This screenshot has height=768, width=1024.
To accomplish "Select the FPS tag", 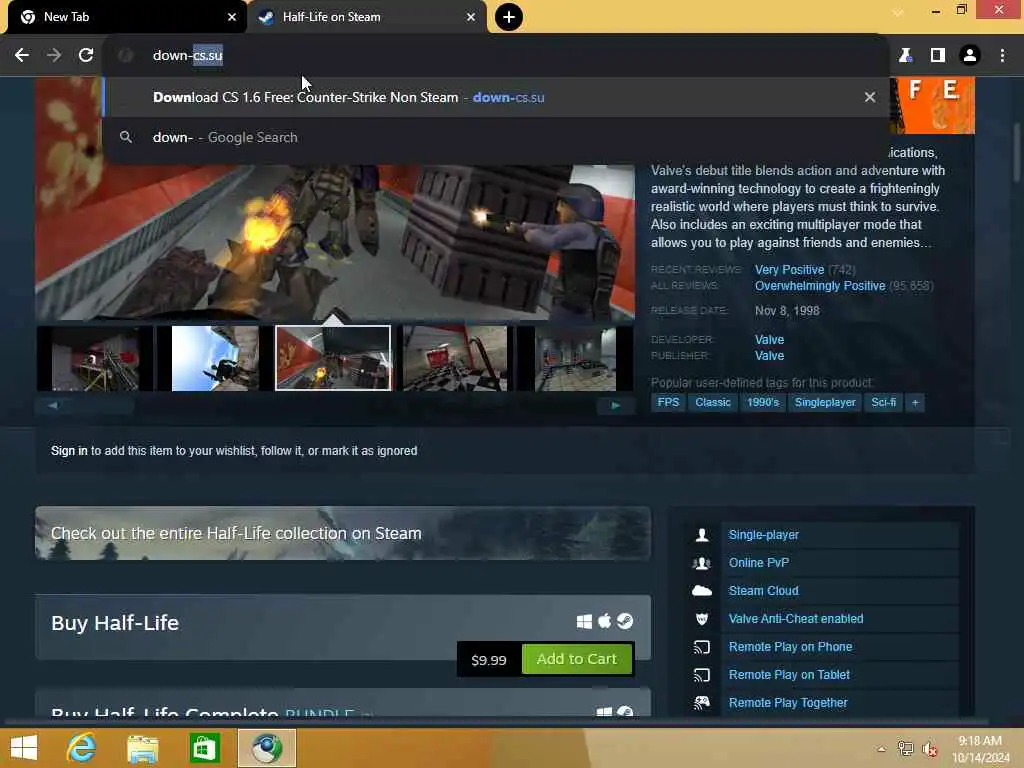I will 668,402.
